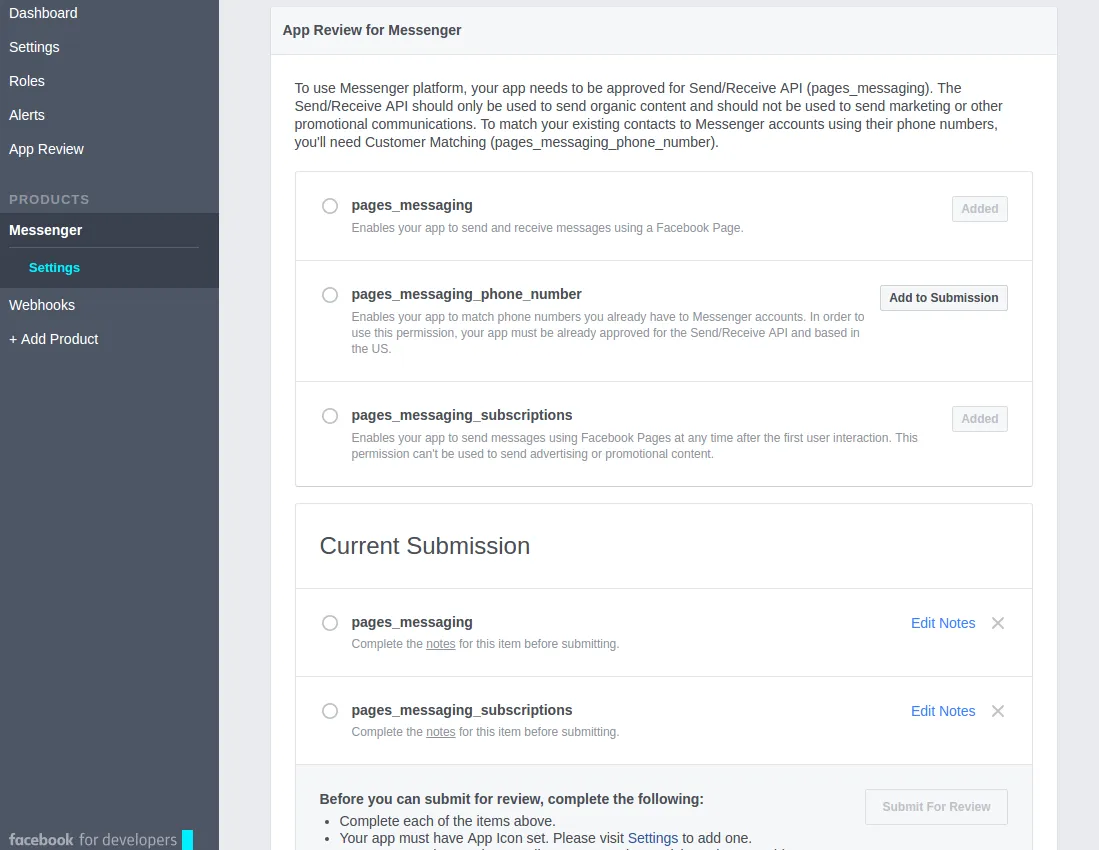Screen dimensions: 1099x850
Task: Open Edit Notes for pages_messaging_subscriptions
Action: [x=942, y=711]
